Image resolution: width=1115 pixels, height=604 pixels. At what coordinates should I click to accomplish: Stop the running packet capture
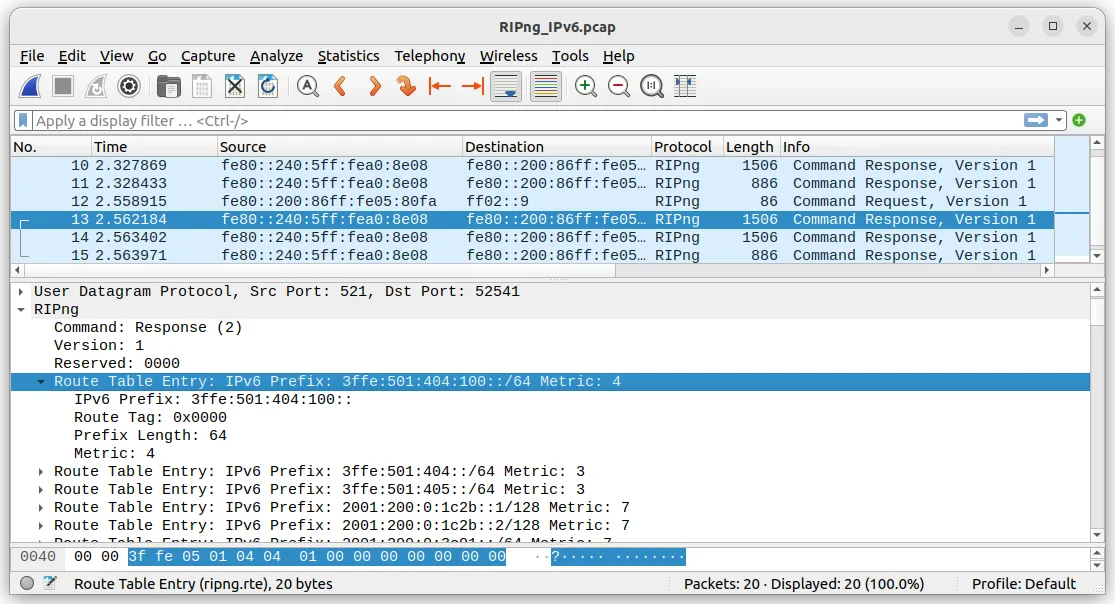[63, 87]
